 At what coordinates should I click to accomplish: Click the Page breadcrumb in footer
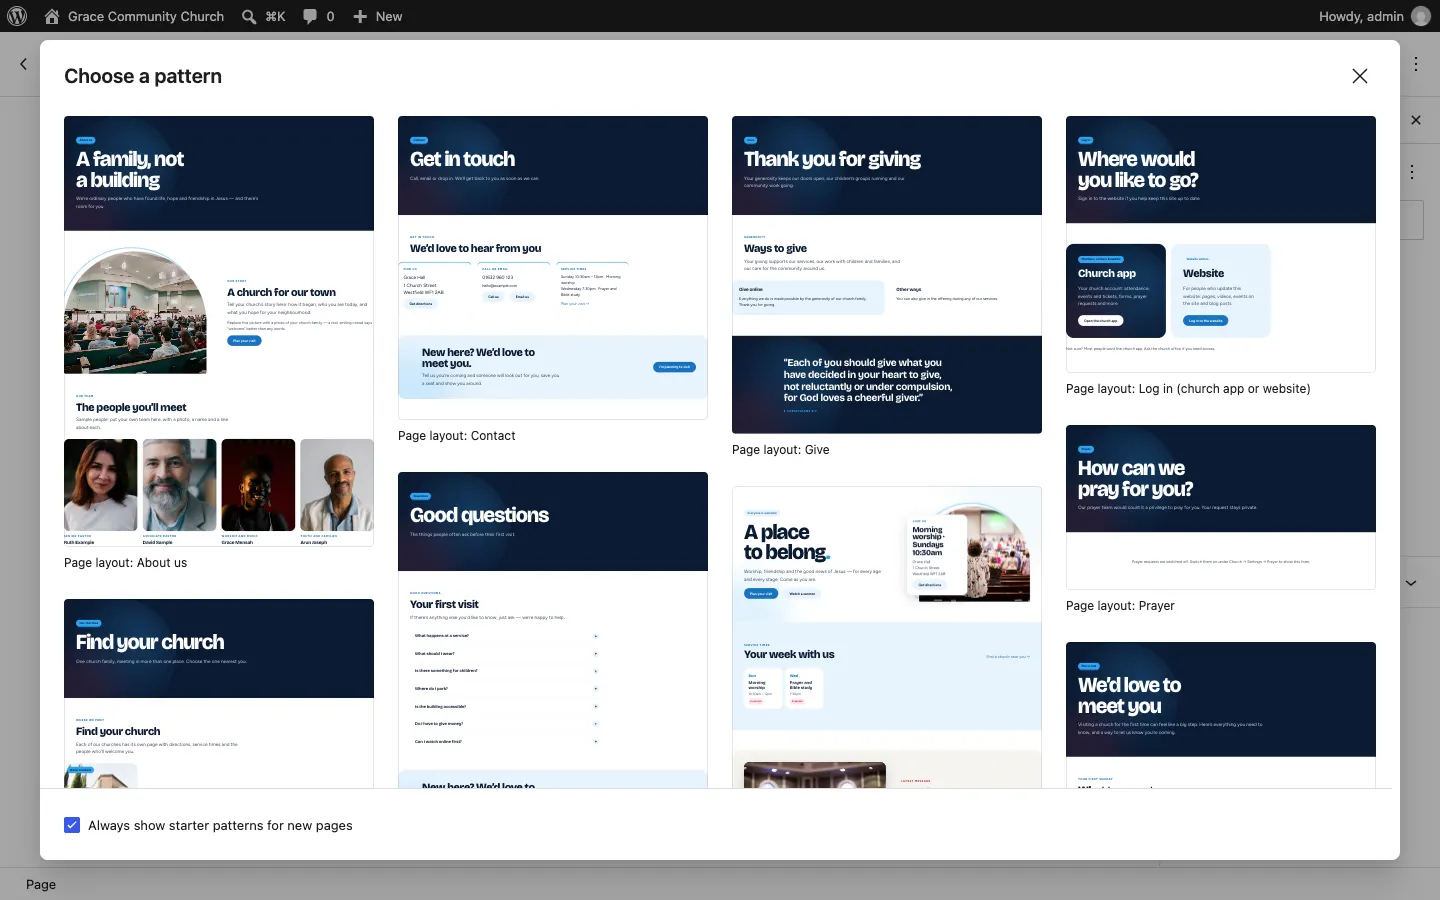[41, 884]
